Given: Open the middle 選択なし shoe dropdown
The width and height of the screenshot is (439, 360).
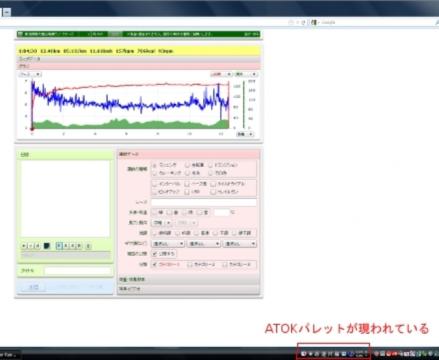Looking at the screenshot, I should pos(204,244).
